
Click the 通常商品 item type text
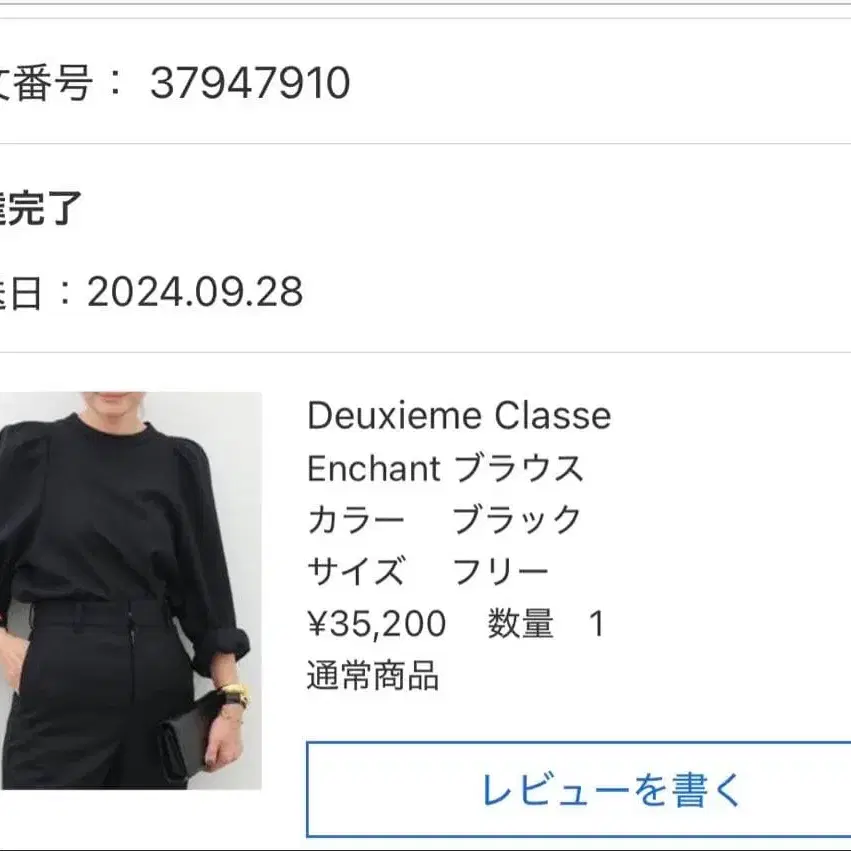coord(373,676)
